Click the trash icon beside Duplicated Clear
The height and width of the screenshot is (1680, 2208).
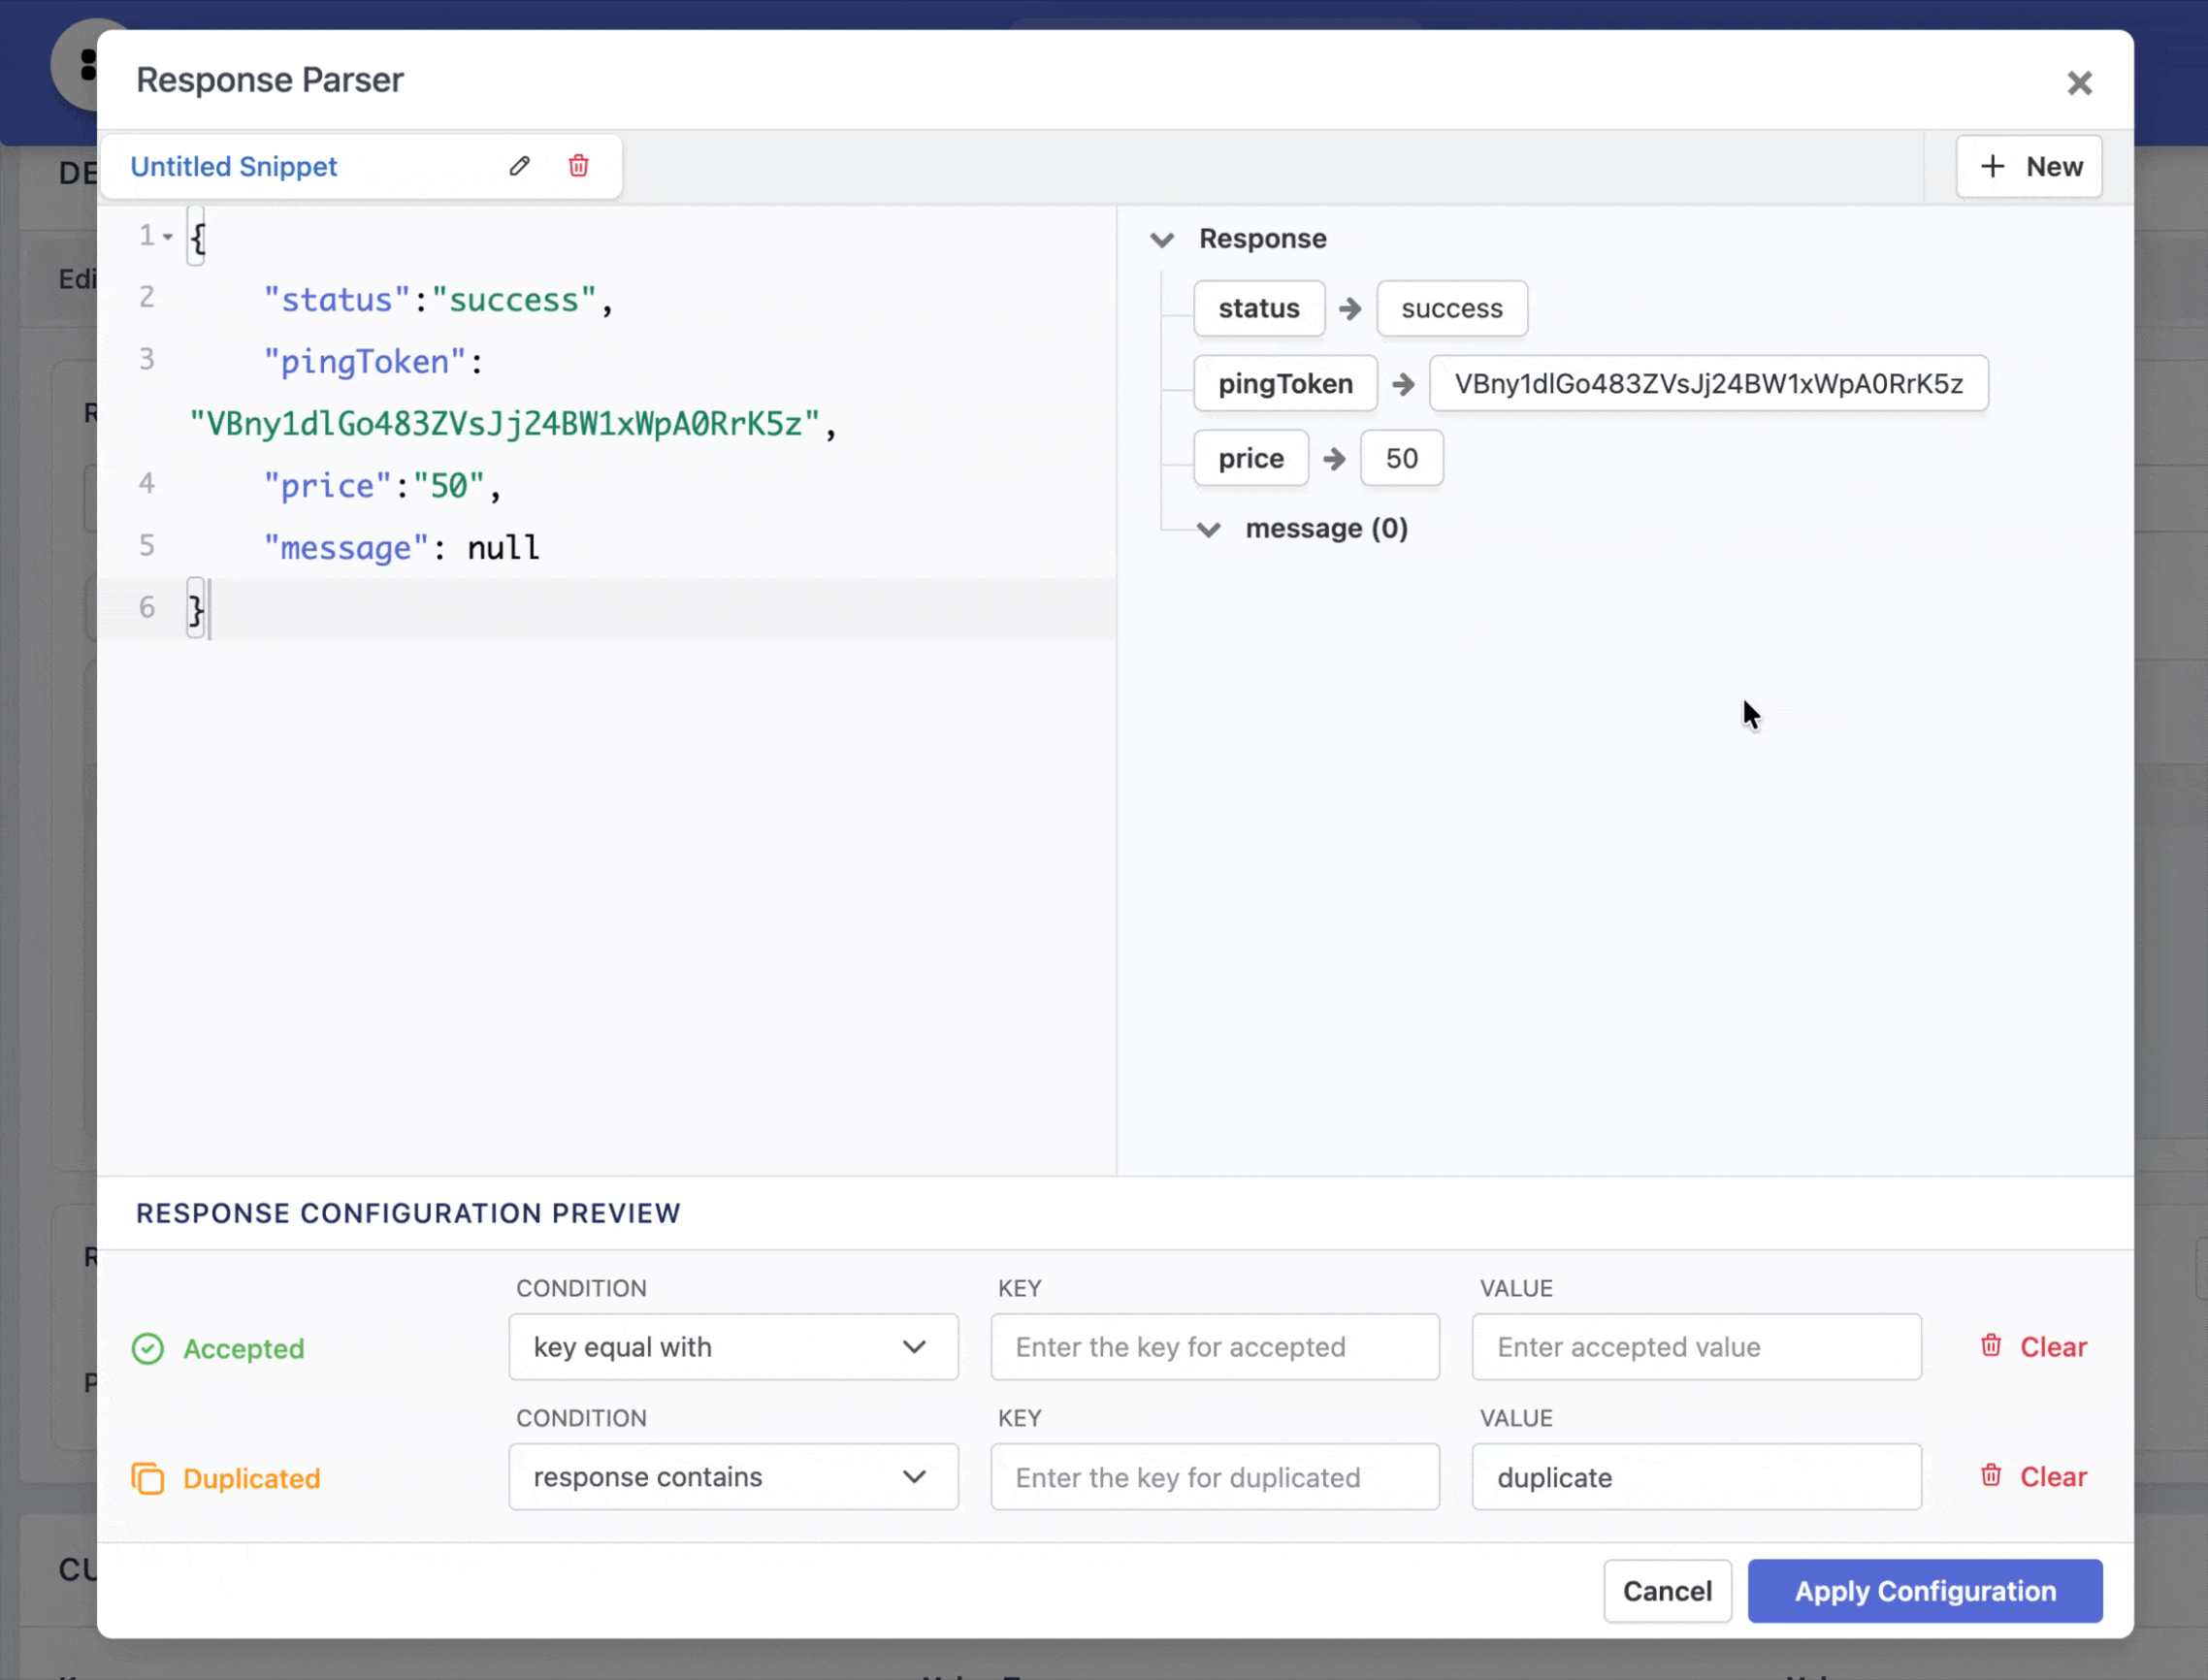coord(1990,1476)
